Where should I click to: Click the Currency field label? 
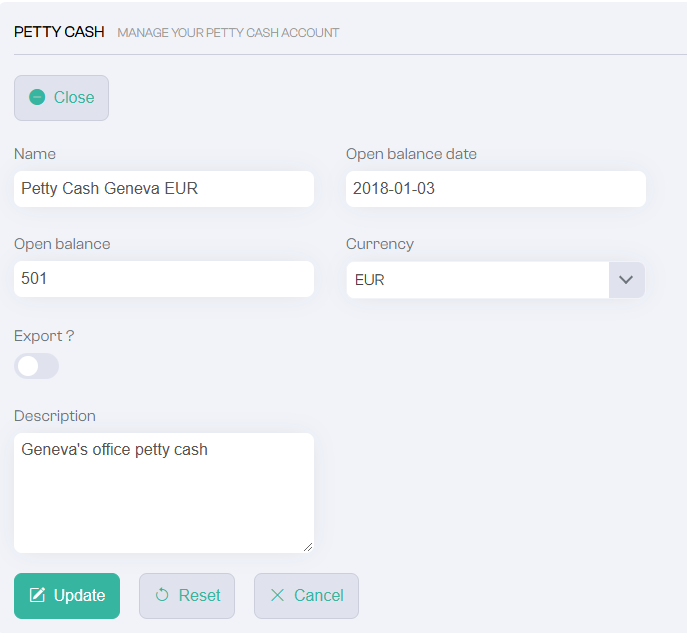click(x=380, y=244)
